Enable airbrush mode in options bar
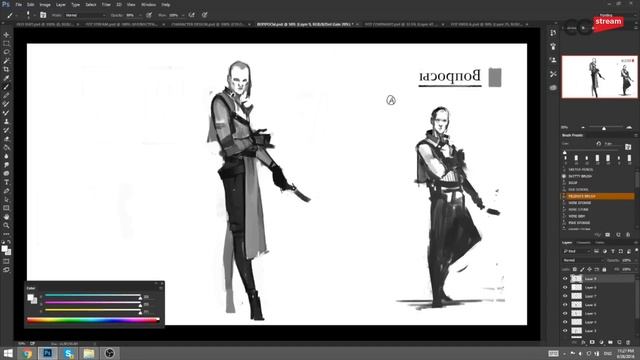 [x=191, y=15]
